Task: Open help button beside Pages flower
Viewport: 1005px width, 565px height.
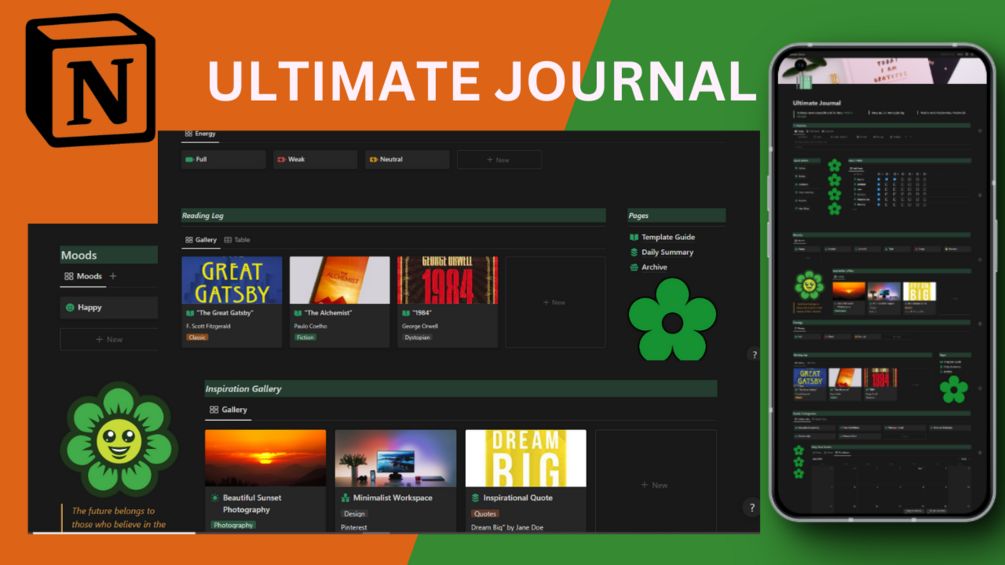Action: tap(754, 355)
